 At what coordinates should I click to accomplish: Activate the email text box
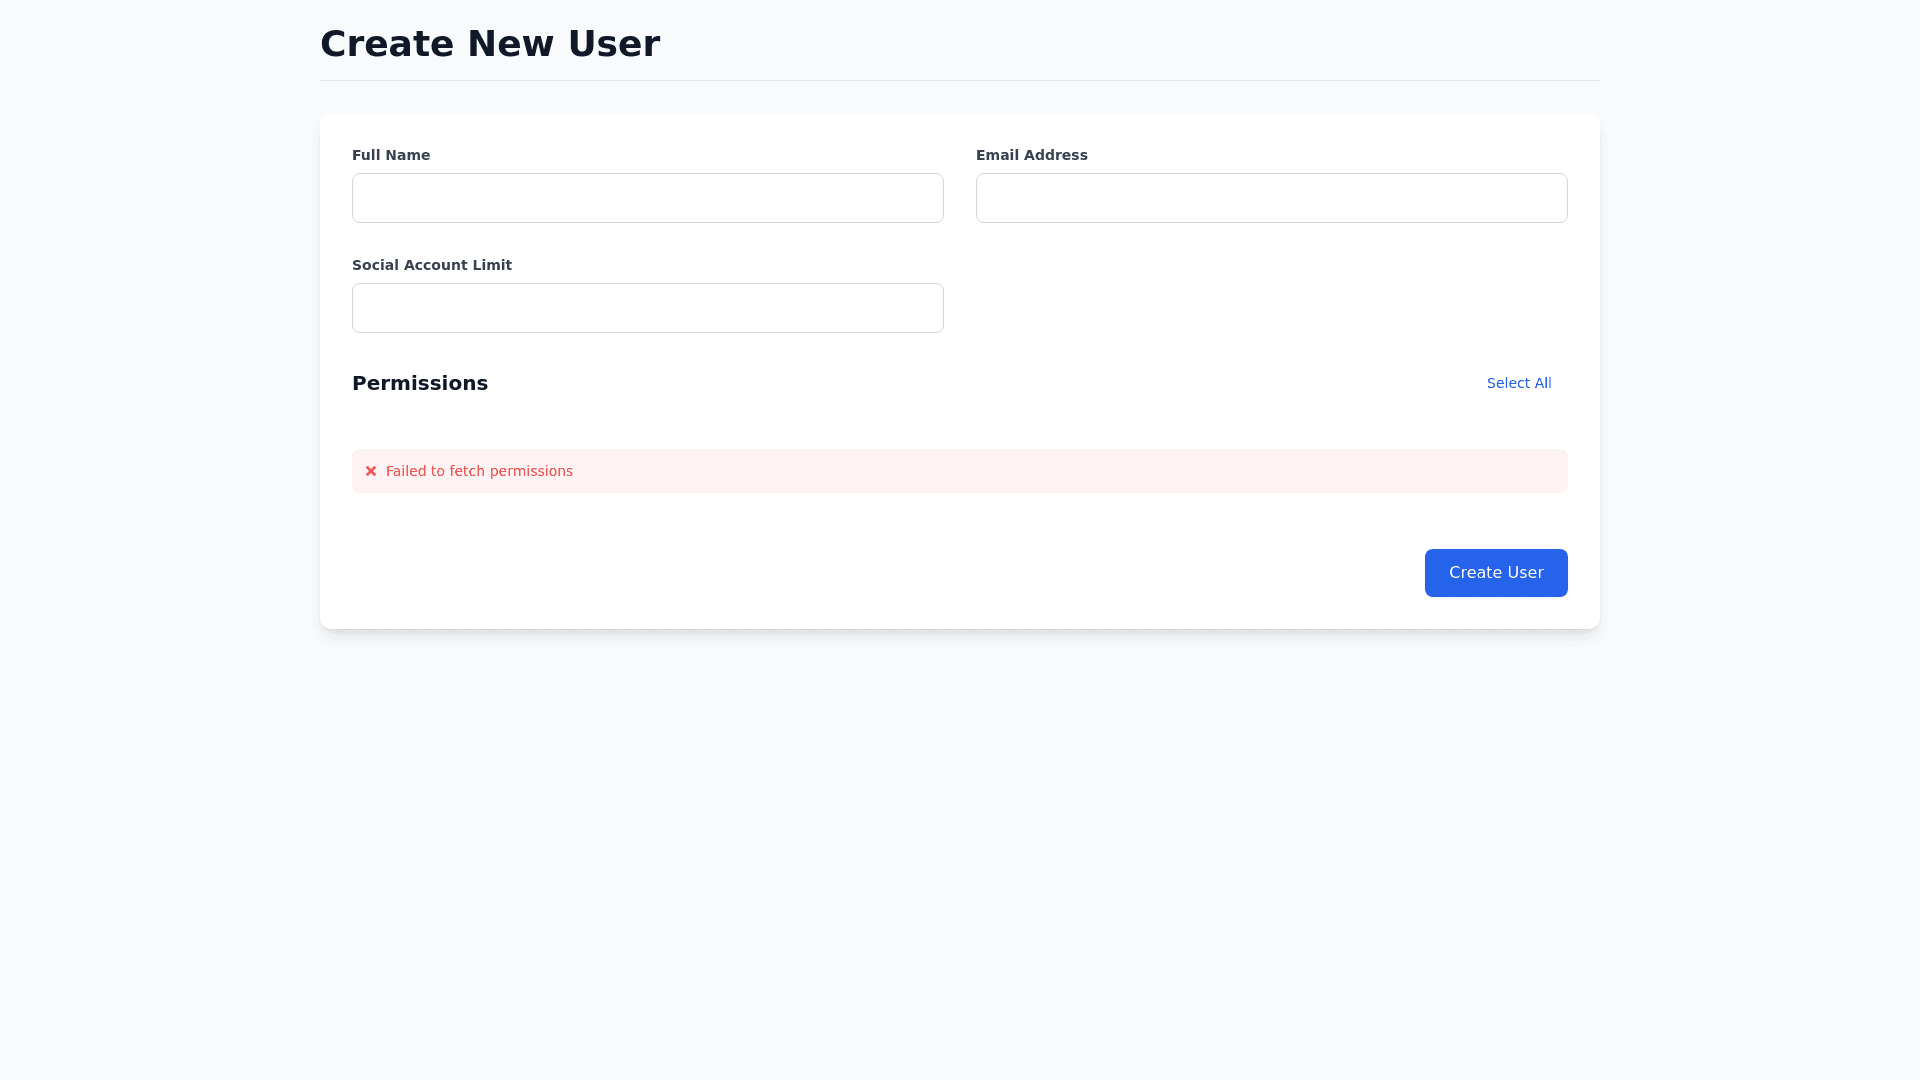point(1271,198)
